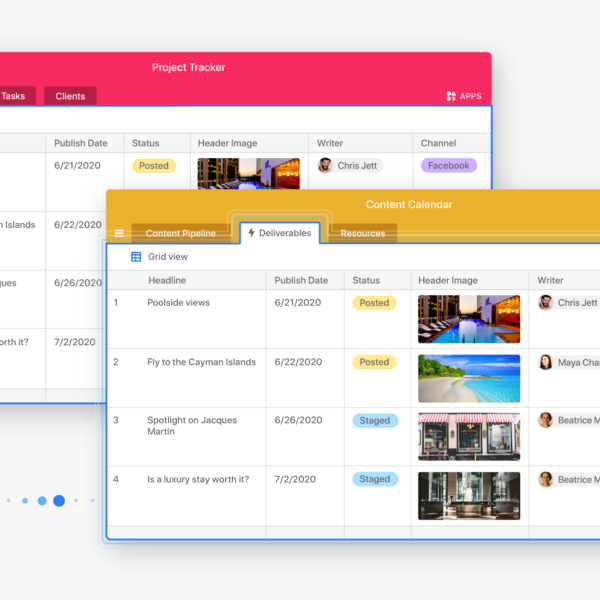Switch to the Content Pipeline tab
Viewport: 600px width, 600px height.
[x=180, y=233]
